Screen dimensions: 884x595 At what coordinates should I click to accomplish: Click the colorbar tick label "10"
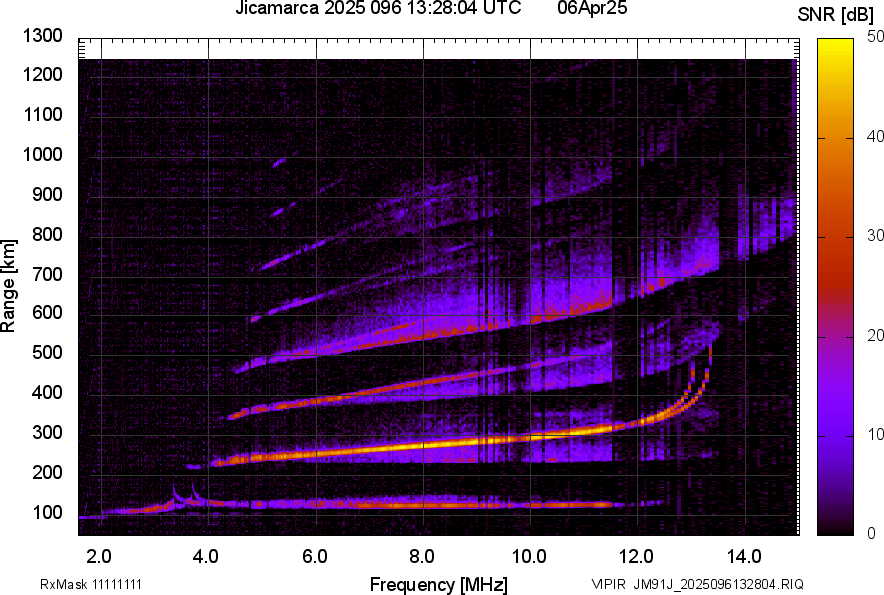[x=876, y=435]
